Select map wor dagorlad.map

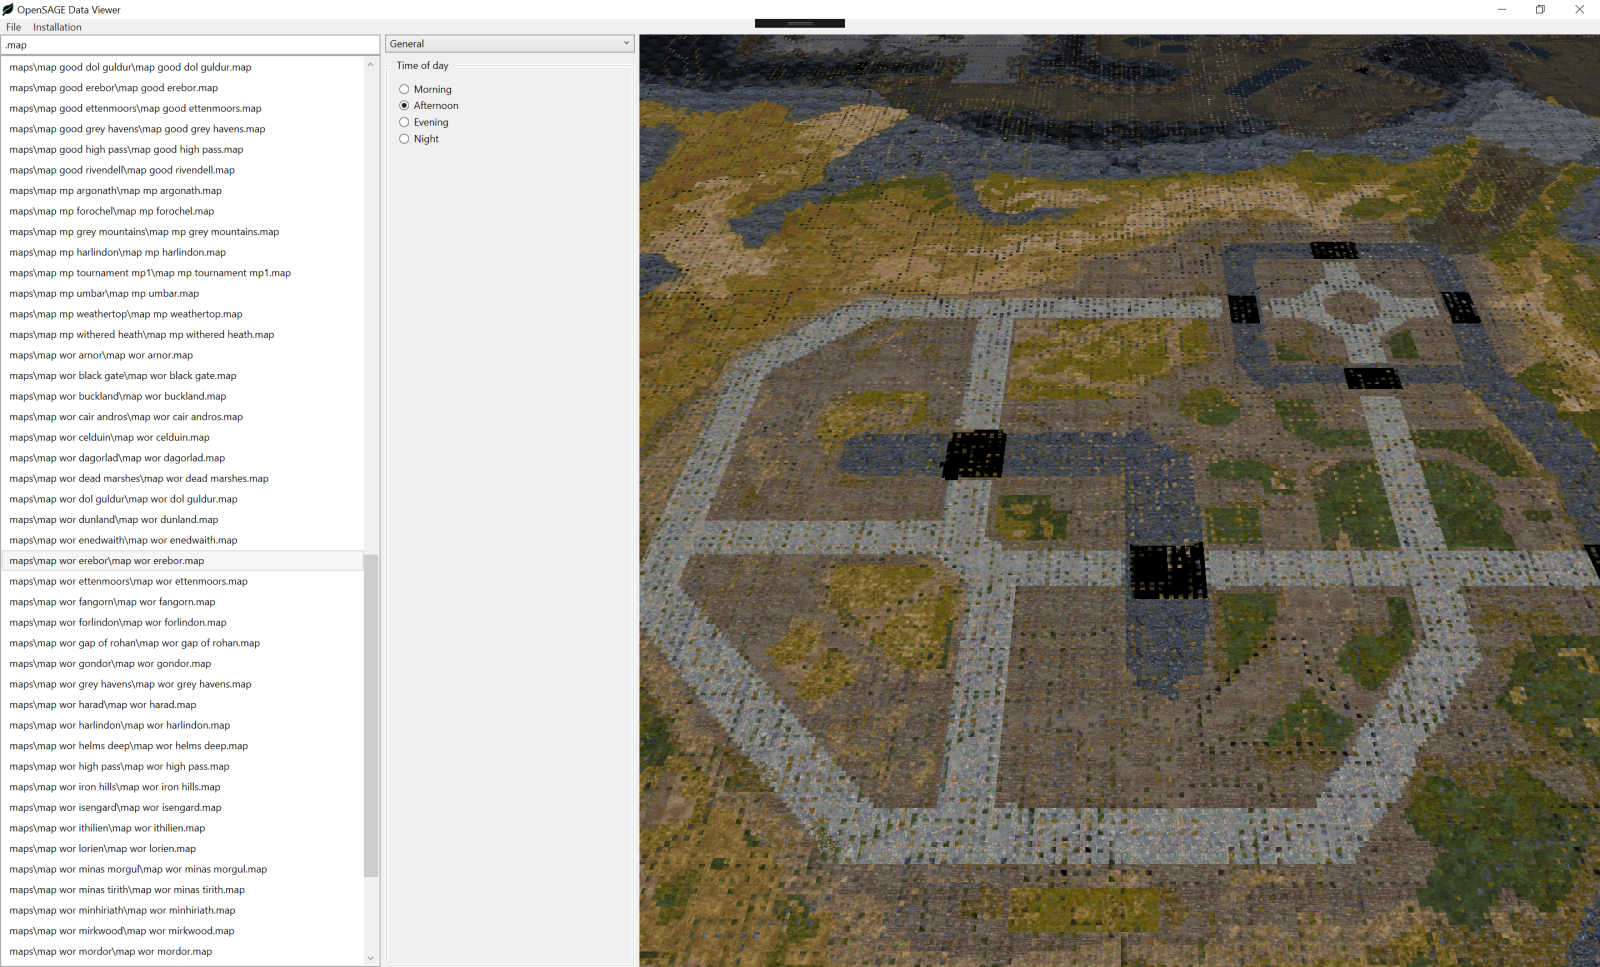182,458
